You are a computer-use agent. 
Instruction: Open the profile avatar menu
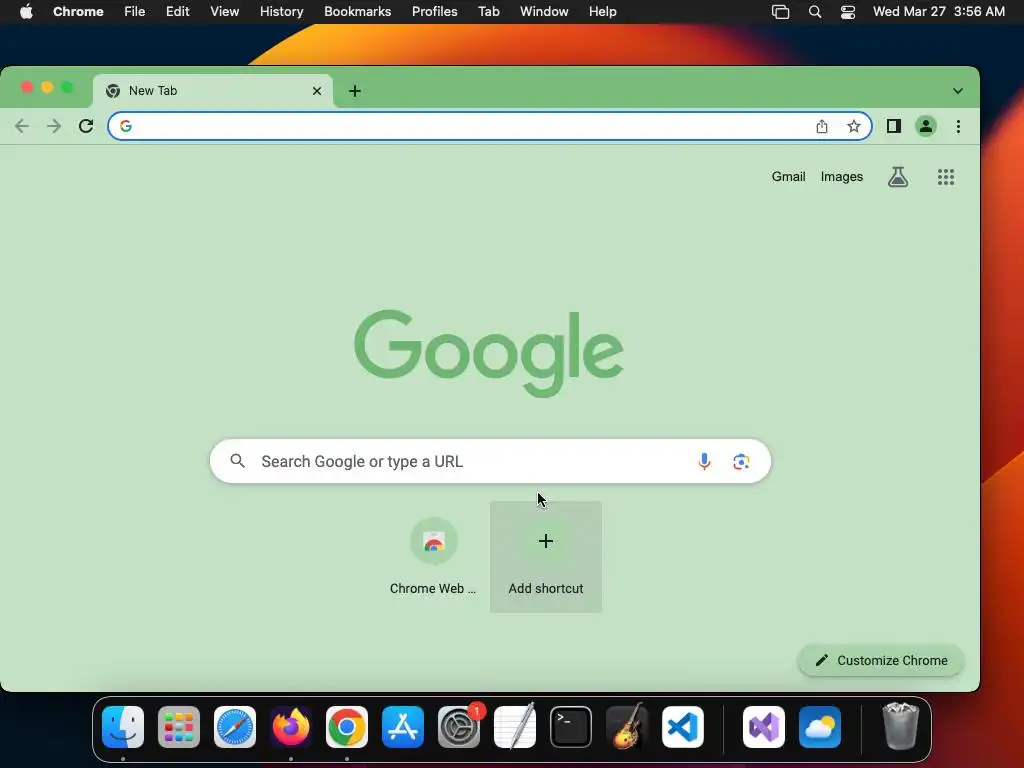(926, 126)
